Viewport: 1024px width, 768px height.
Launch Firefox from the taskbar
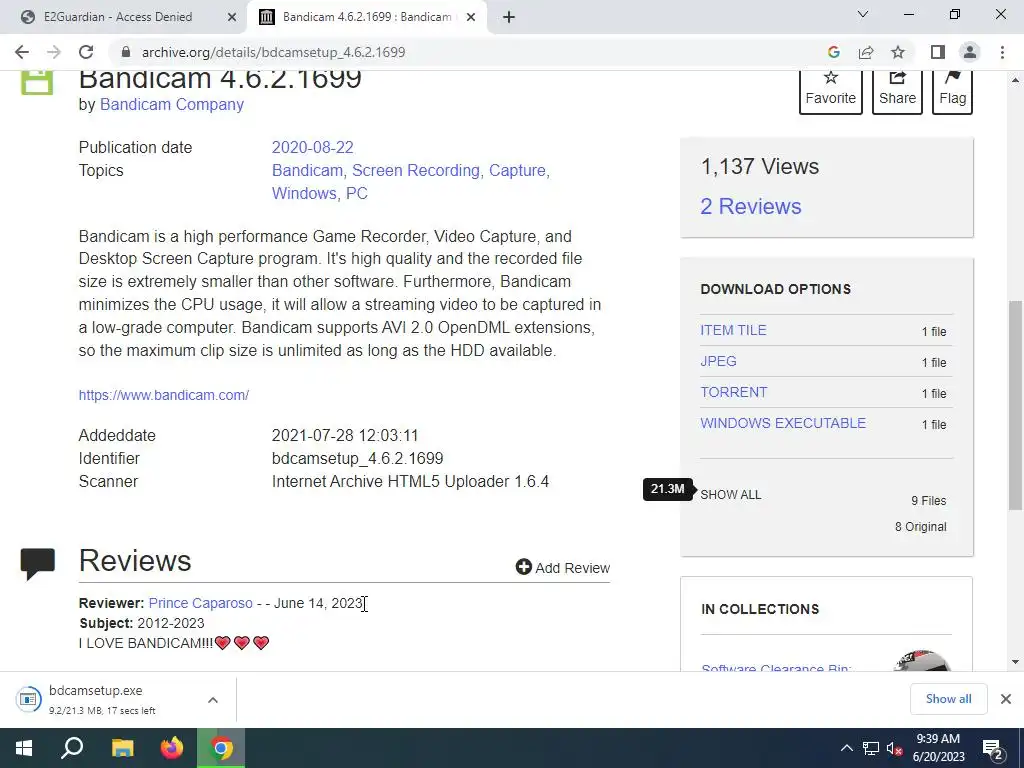pyautogui.click(x=172, y=748)
